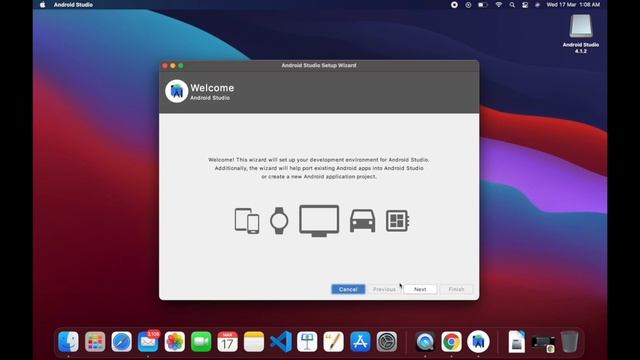Viewport: 640px width, 360px height.
Task: Click the phone and tablet device icon
Action: tap(247, 221)
